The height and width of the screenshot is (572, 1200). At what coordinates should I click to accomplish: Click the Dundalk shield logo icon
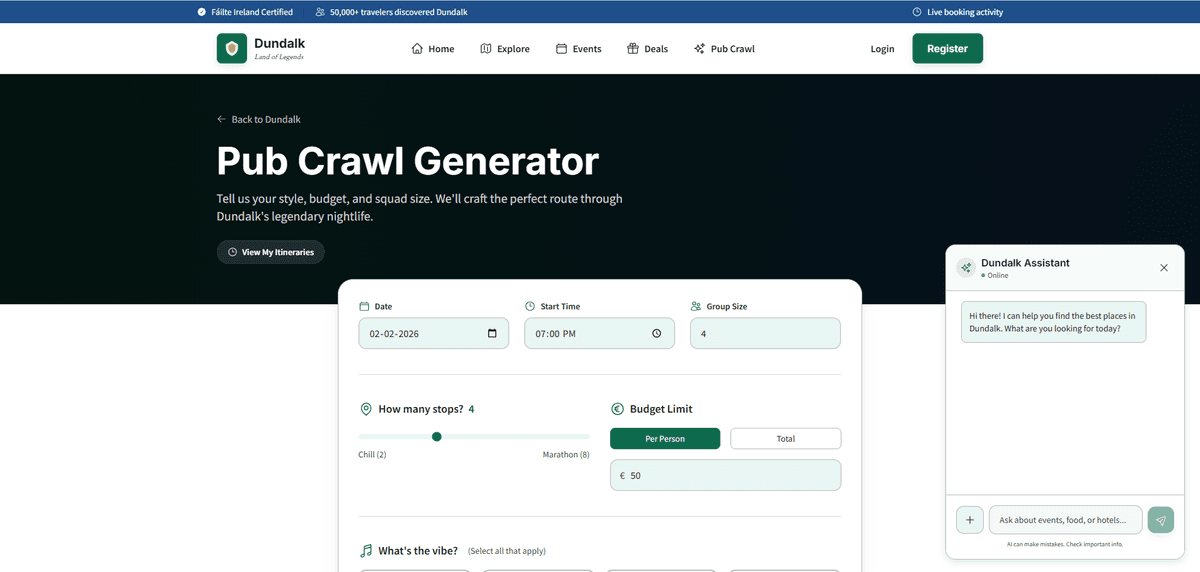click(x=232, y=48)
